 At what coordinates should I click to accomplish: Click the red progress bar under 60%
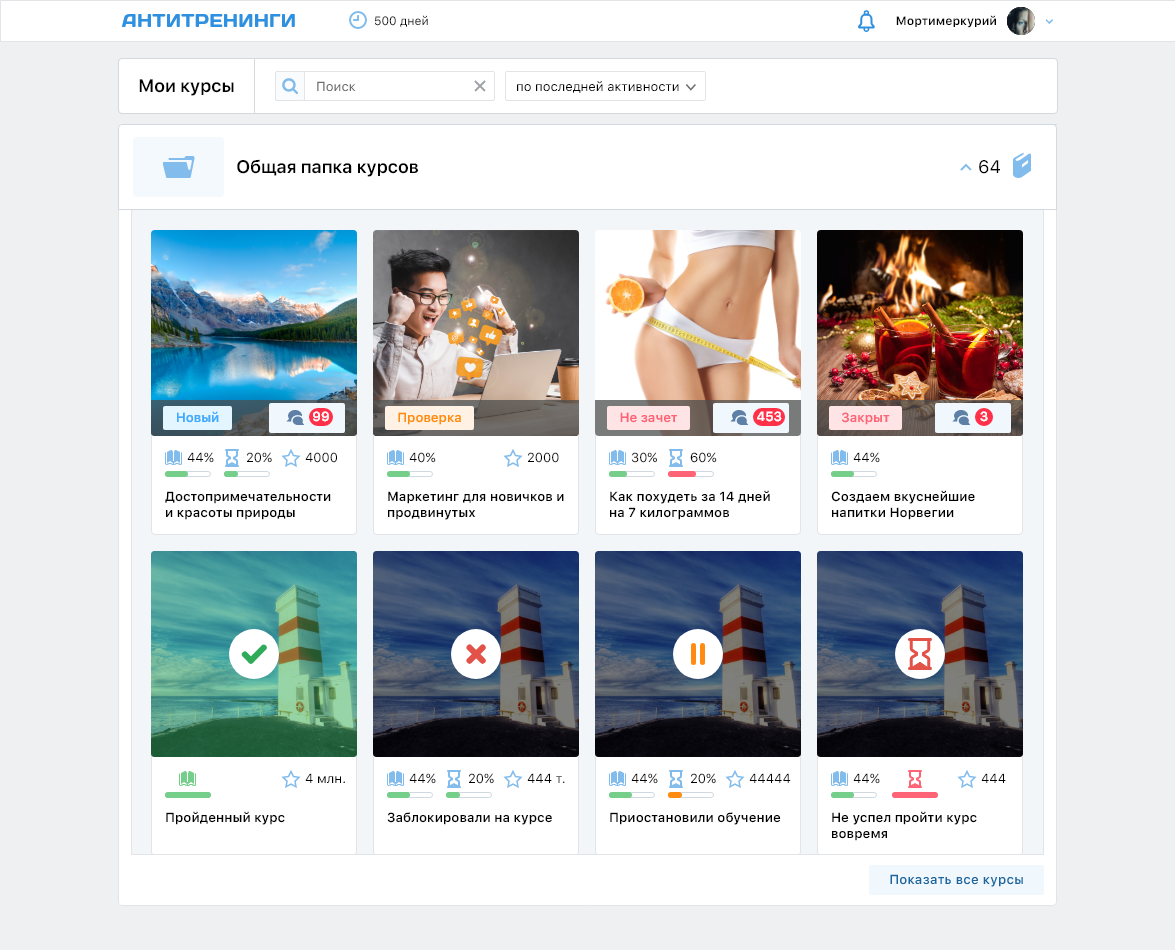tap(690, 474)
